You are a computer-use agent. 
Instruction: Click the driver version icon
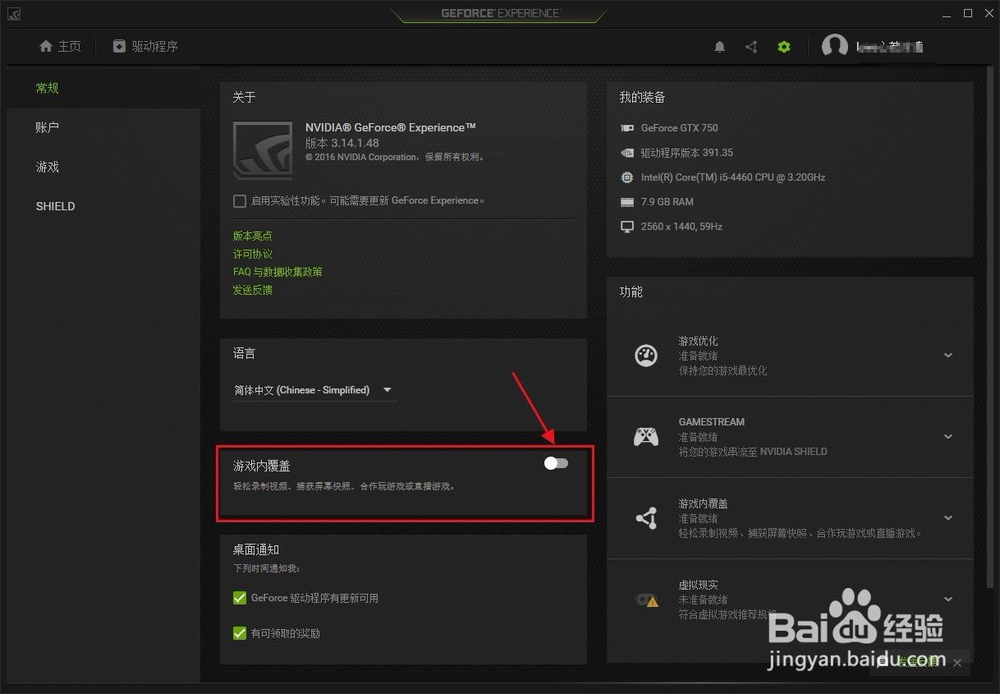coord(627,152)
